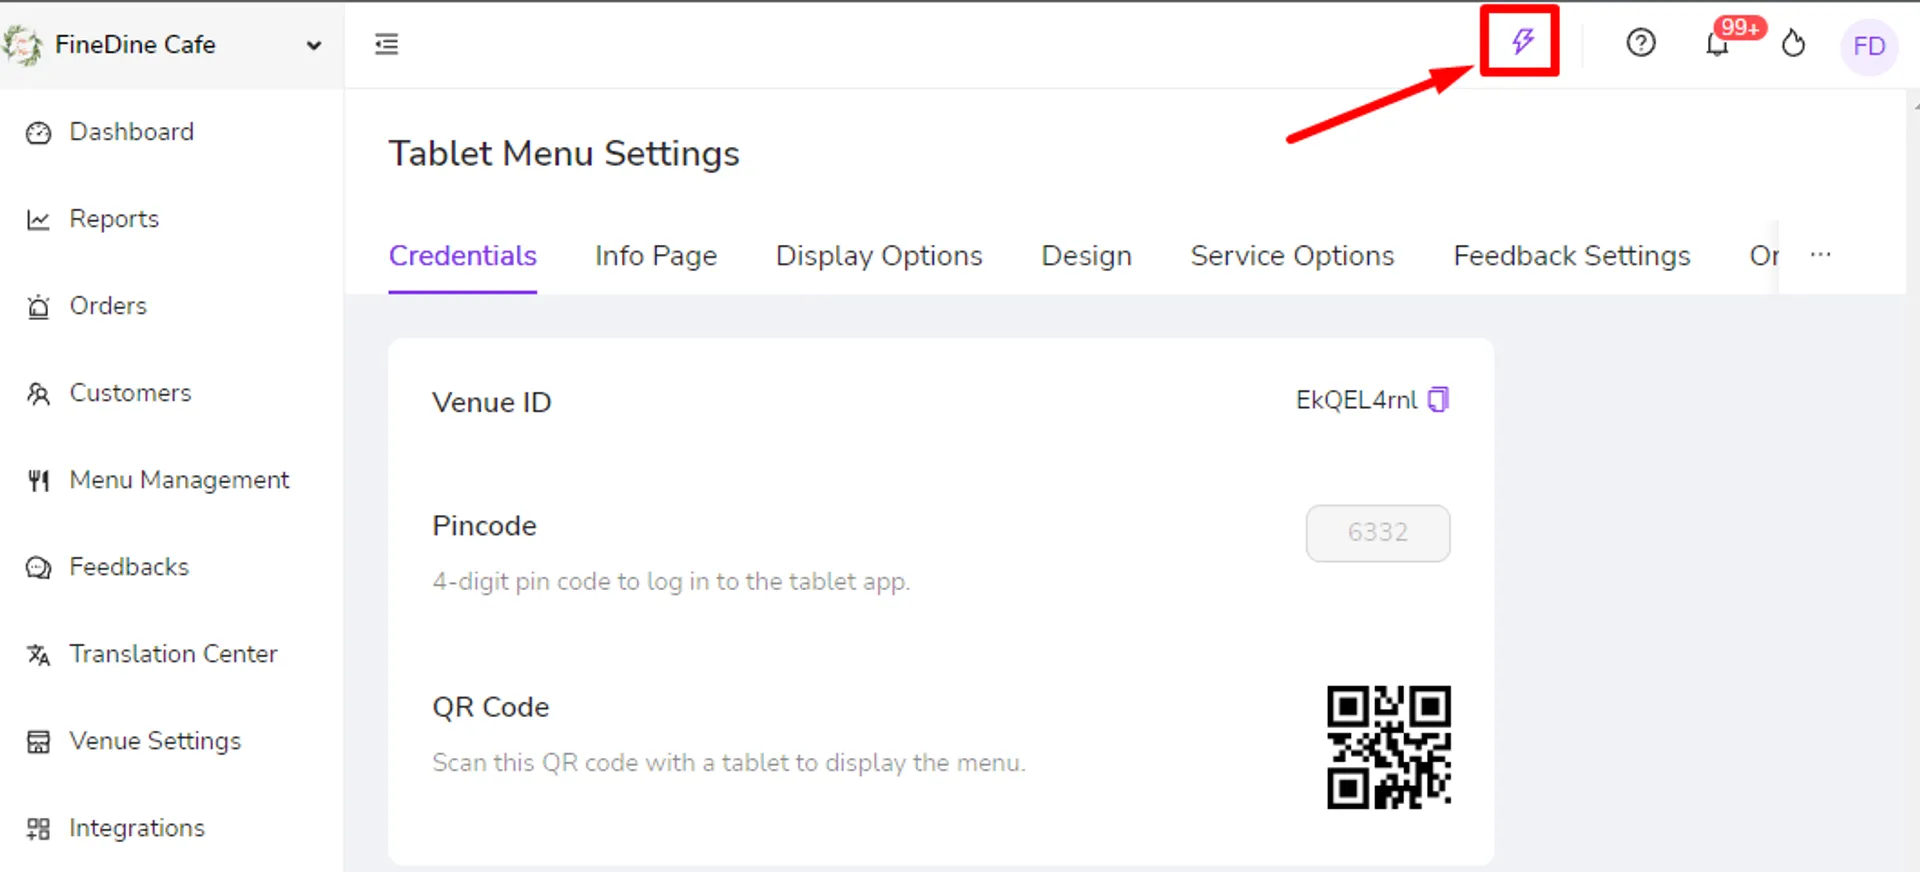This screenshot has width=1920, height=872.
Task: Click the flame icon in header
Action: 1793,44
